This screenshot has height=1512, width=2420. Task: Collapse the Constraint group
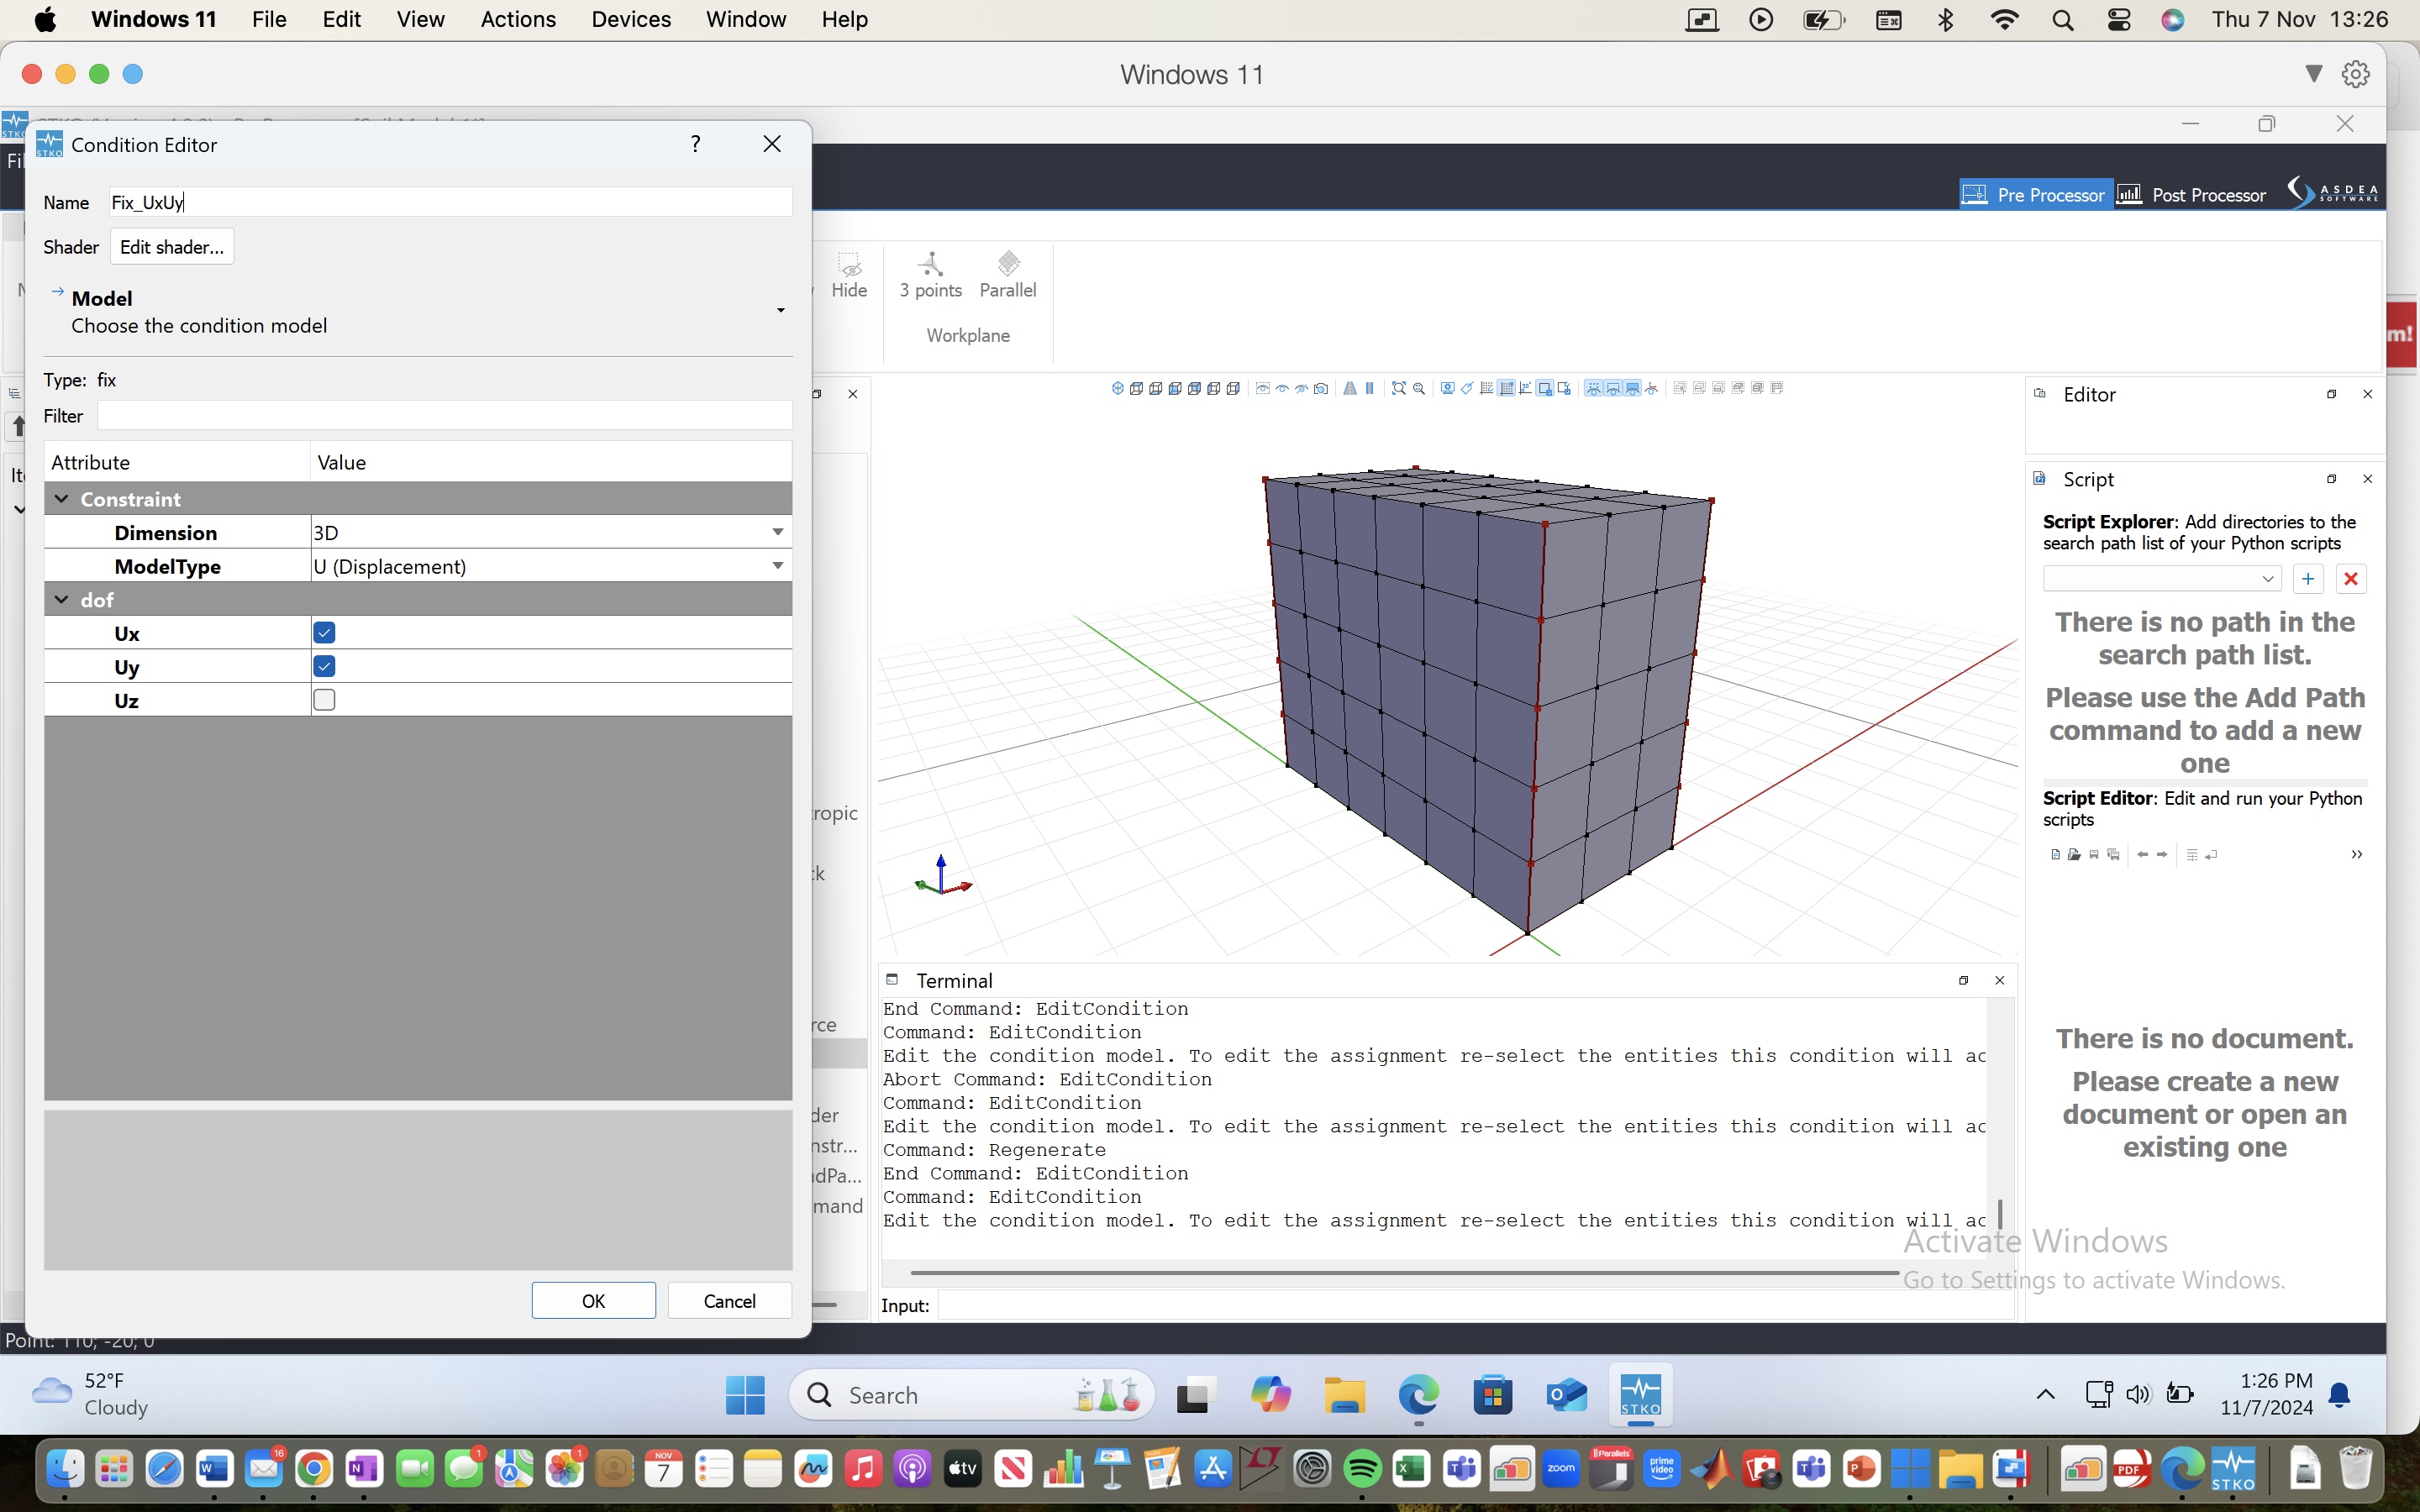61,499
